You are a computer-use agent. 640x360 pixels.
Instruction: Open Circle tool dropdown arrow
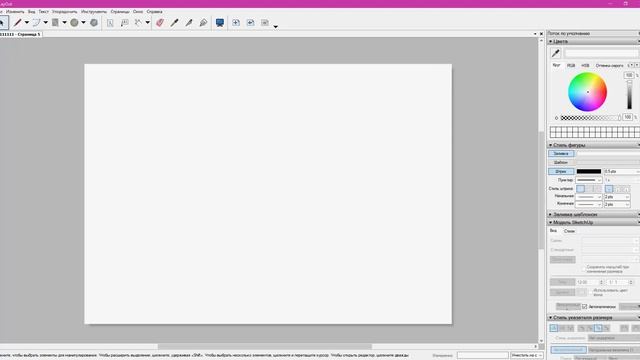click(84, 23)
